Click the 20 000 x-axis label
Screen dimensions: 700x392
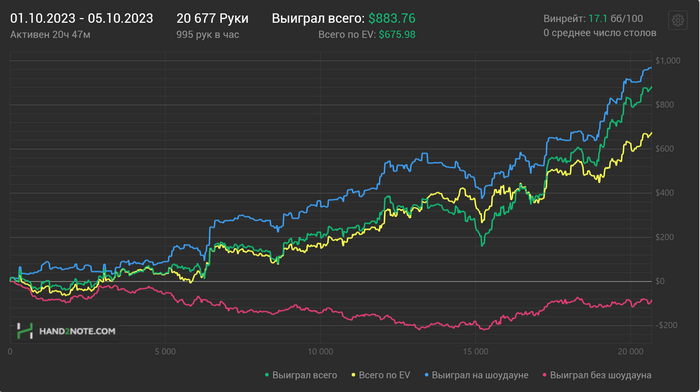pyautogui.click(x=630, y=352)
